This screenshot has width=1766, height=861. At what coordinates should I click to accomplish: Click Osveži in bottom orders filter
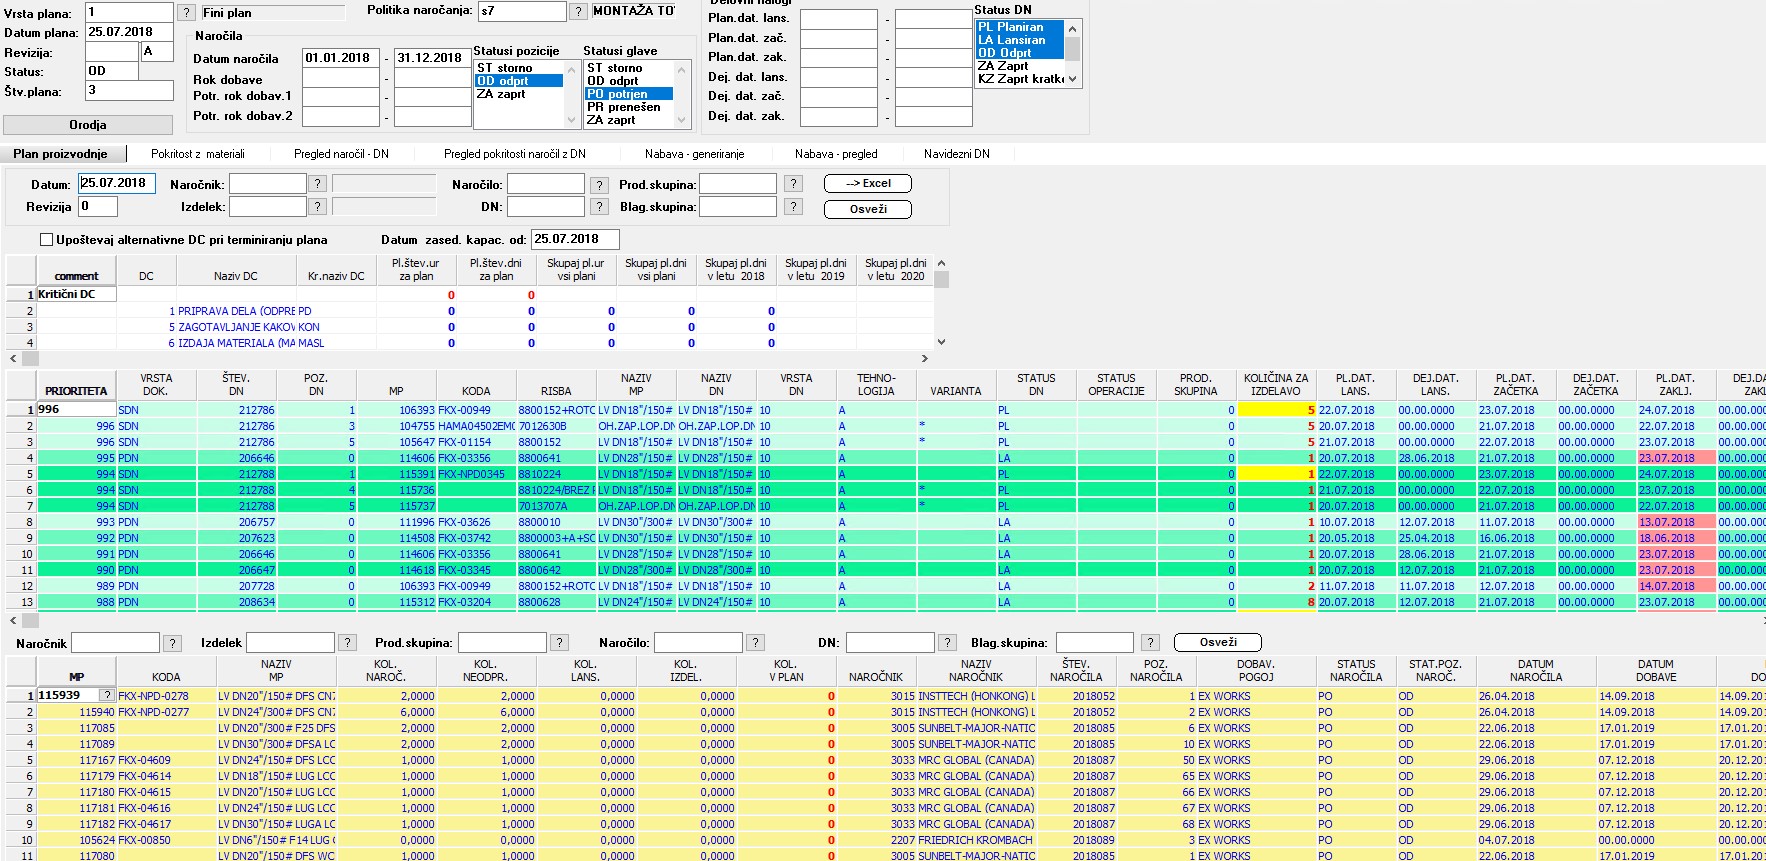[x=1218, y=643]
